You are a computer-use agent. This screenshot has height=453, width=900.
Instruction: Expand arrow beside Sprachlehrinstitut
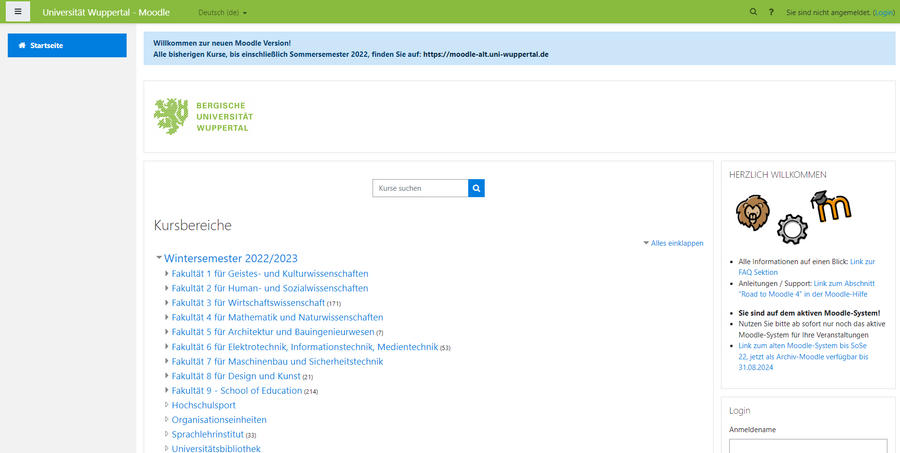(x=166, y=434)
